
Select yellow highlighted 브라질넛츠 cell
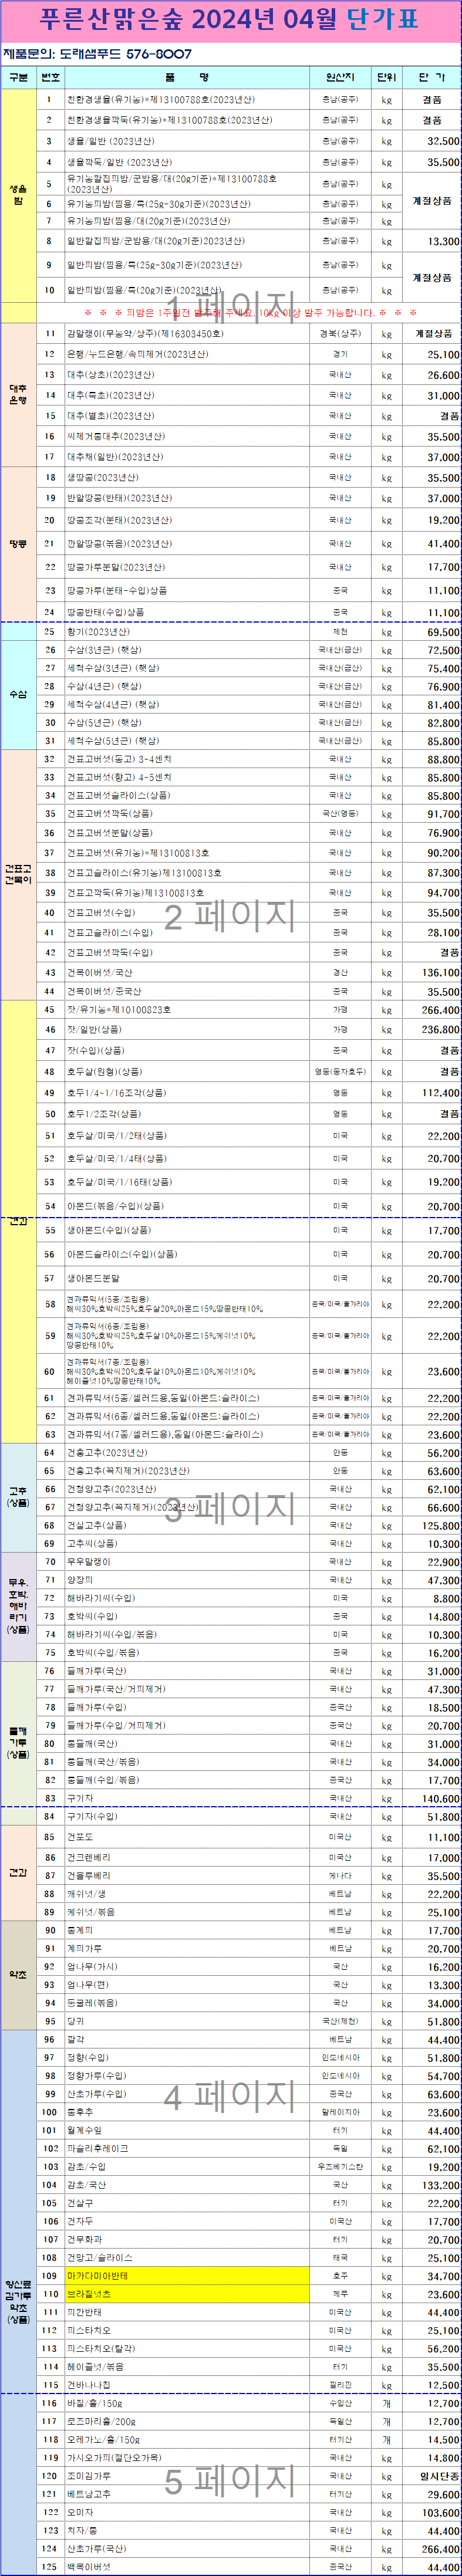coord(187,2293)
